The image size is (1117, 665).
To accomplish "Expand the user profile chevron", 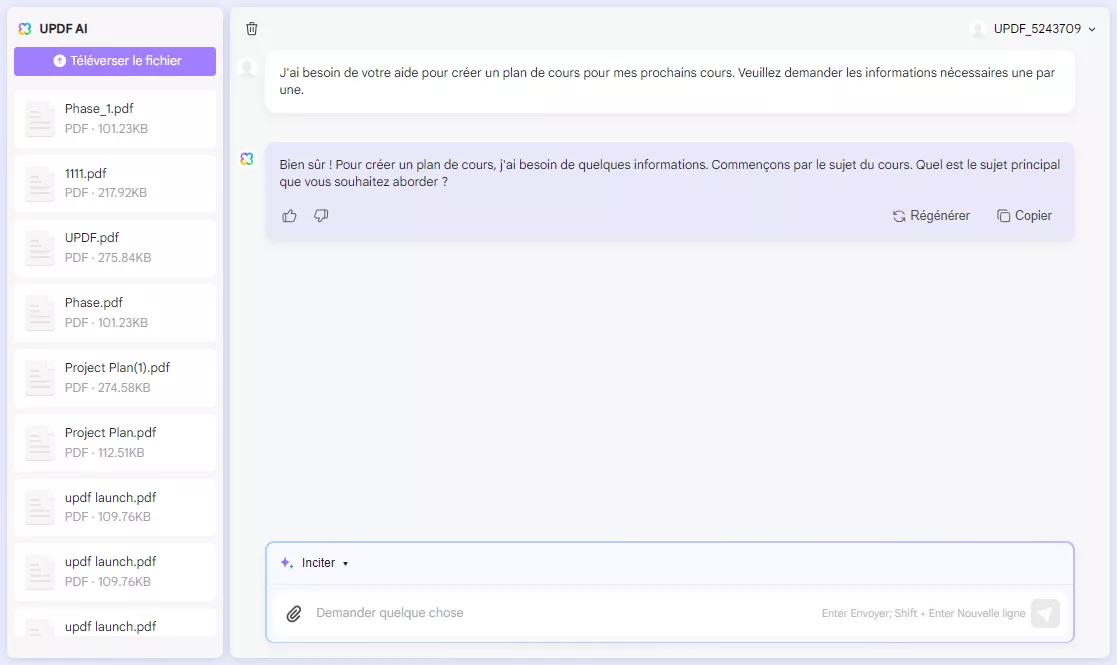I will 1091,29.
